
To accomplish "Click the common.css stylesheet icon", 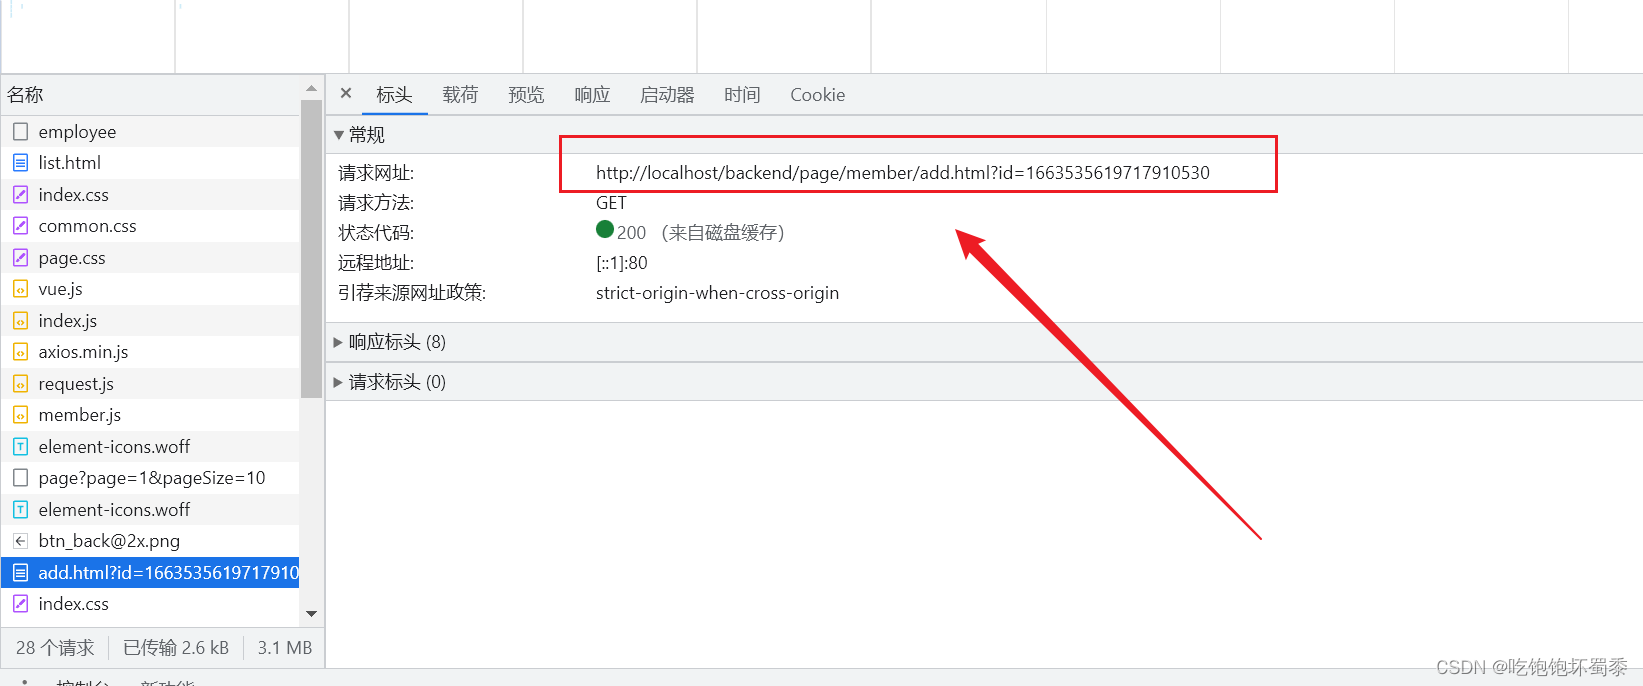I will pyautogui.click(x=20, y=225).
